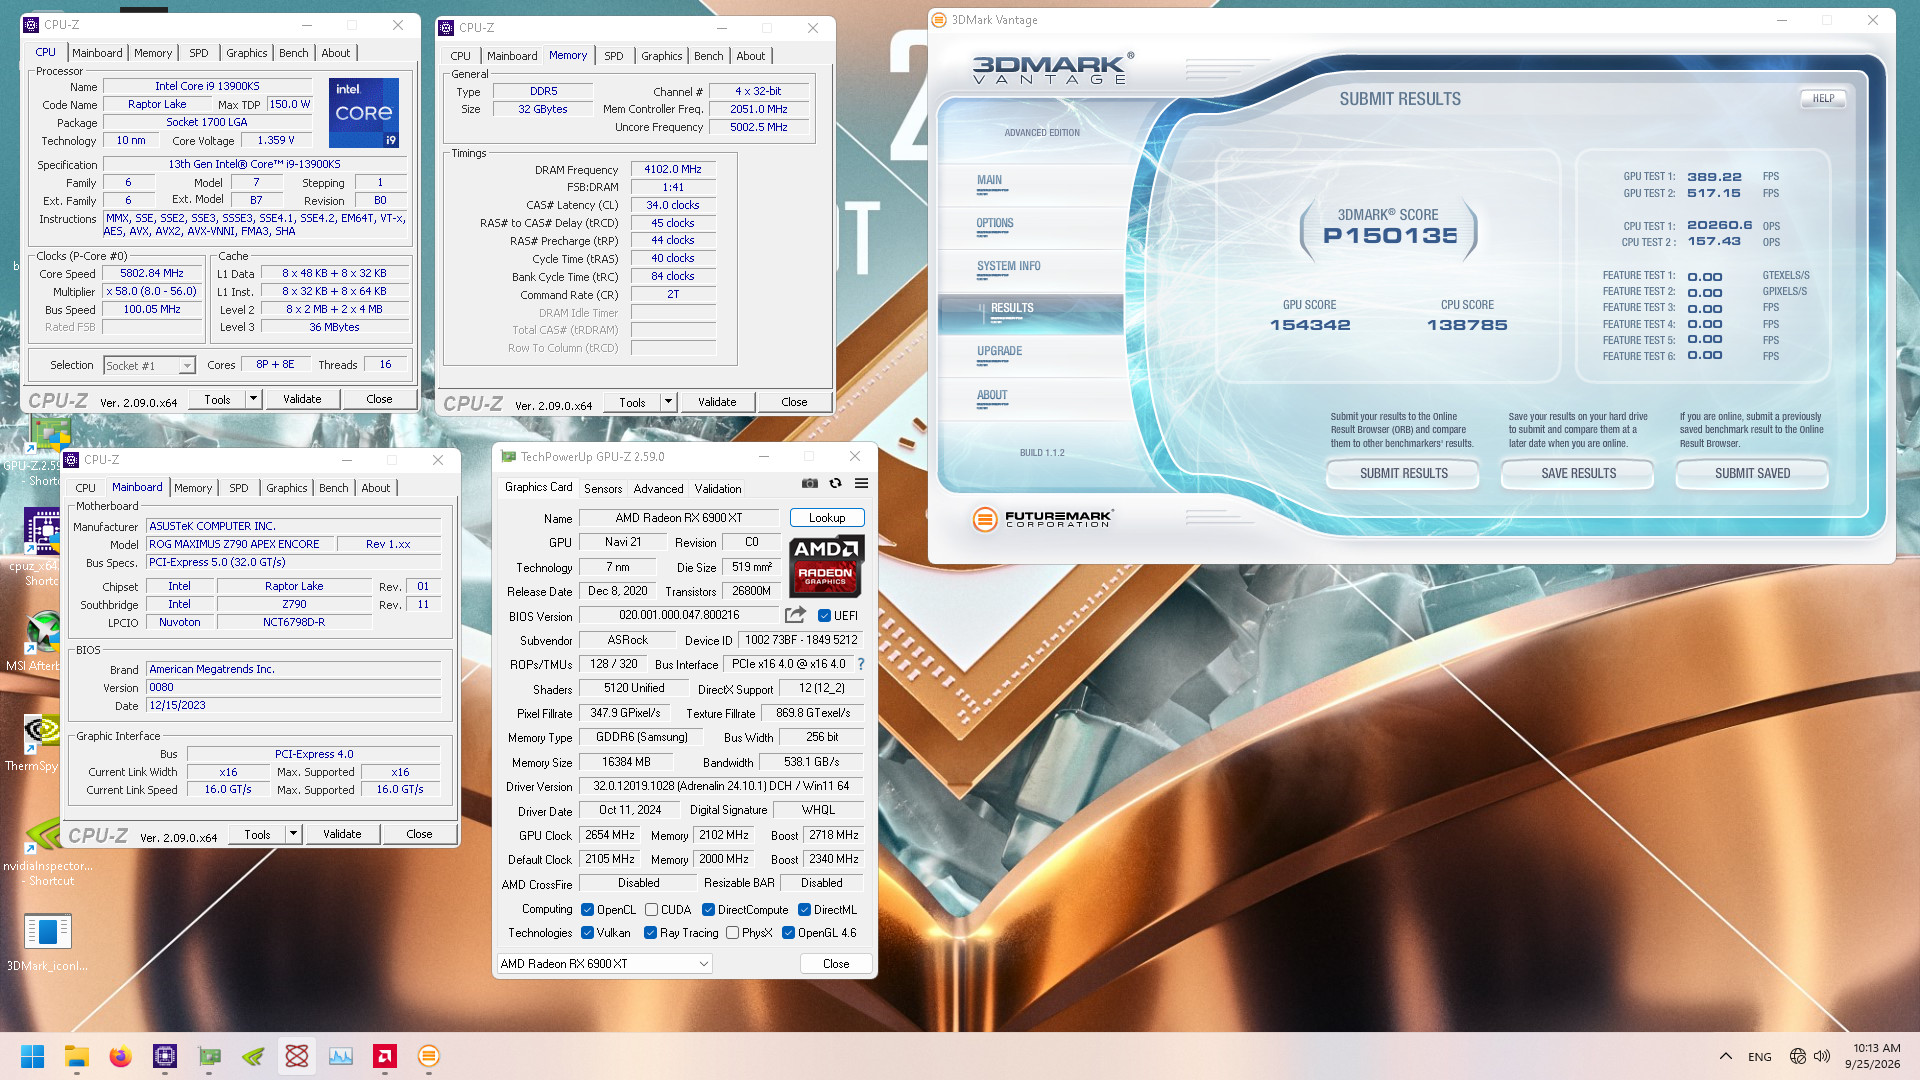Toggle the CUDA checkbox
Screen dimensions: 1920x1080
(x=652, y=910)
